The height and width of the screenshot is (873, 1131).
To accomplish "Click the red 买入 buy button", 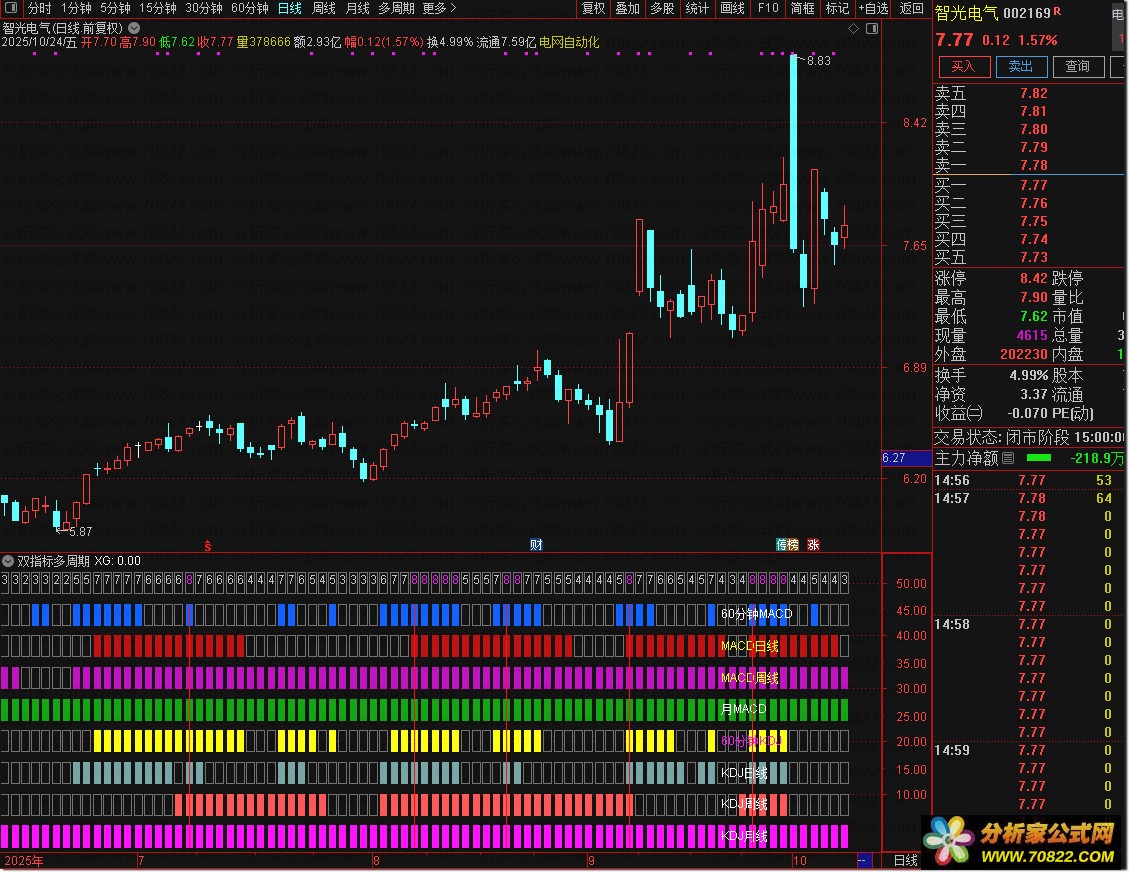I will 963,66.
